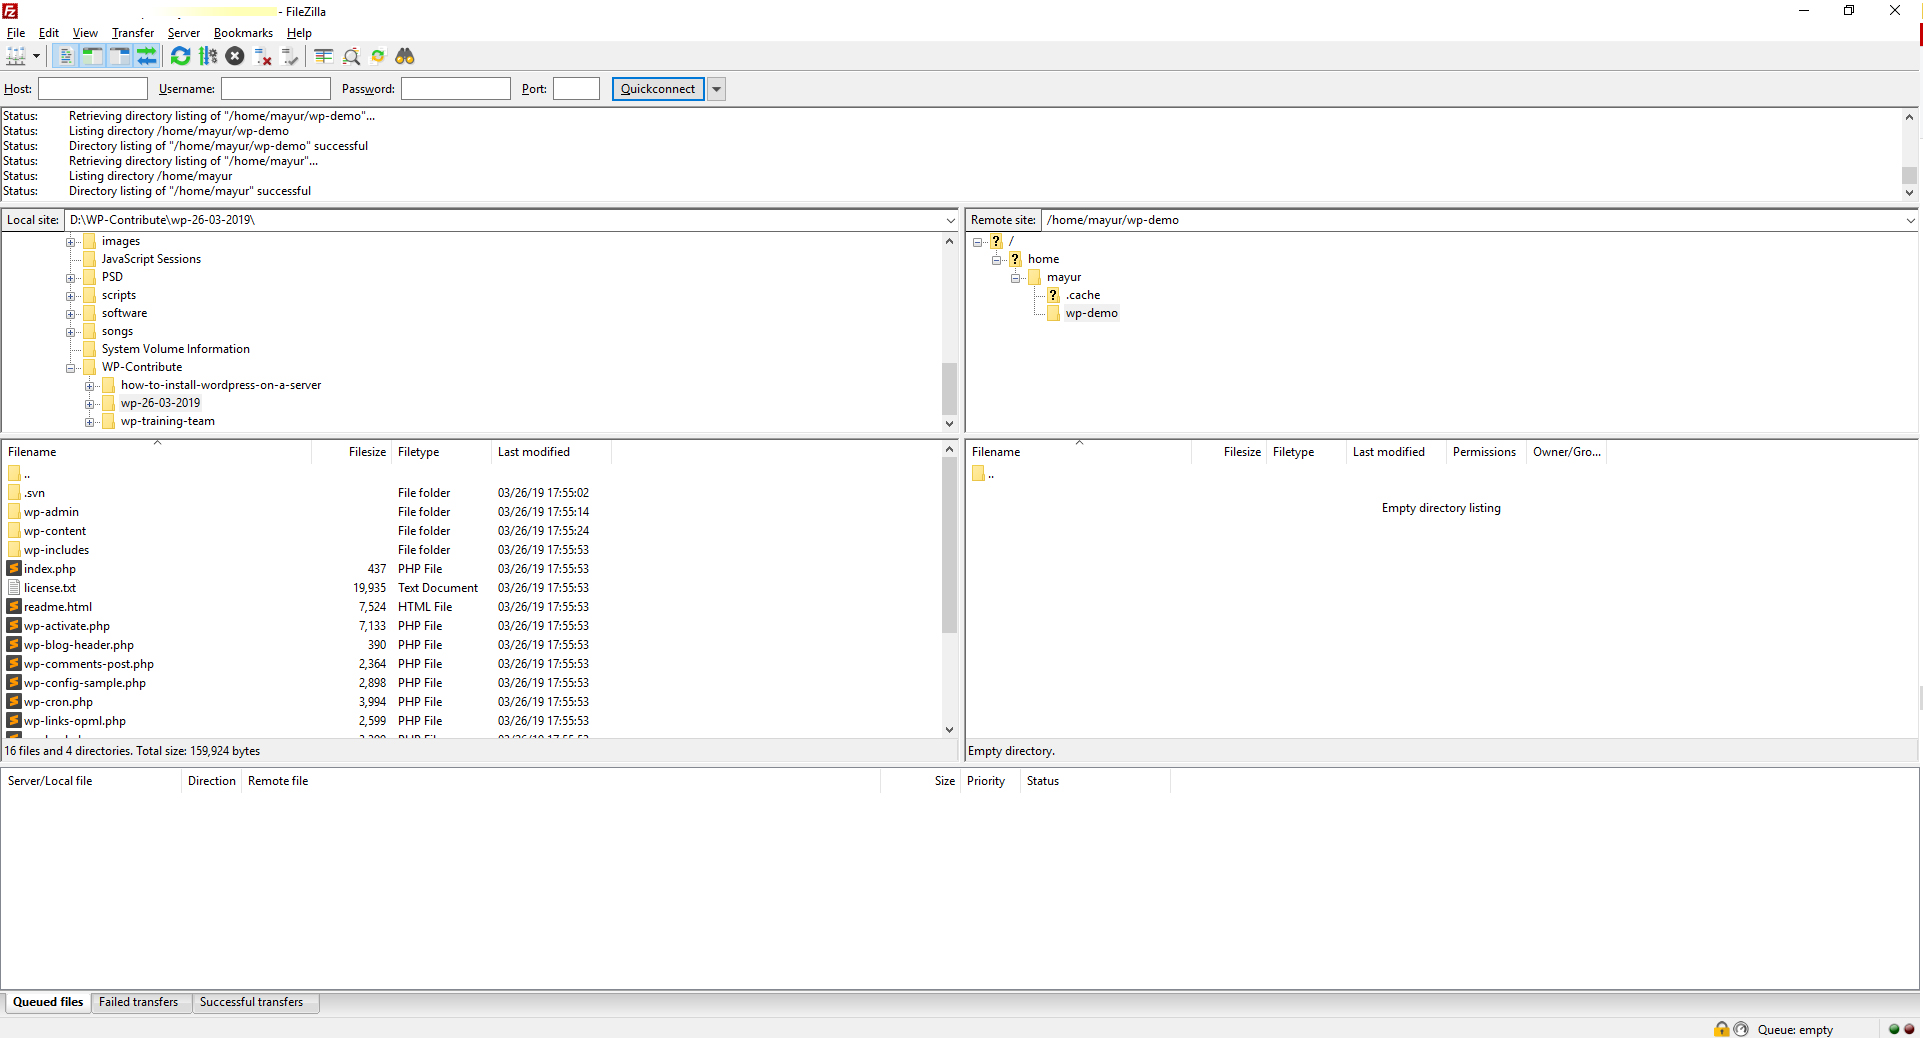Open the Server menu
This screenshot has width=1923, height=1038.
coord(184,33)
